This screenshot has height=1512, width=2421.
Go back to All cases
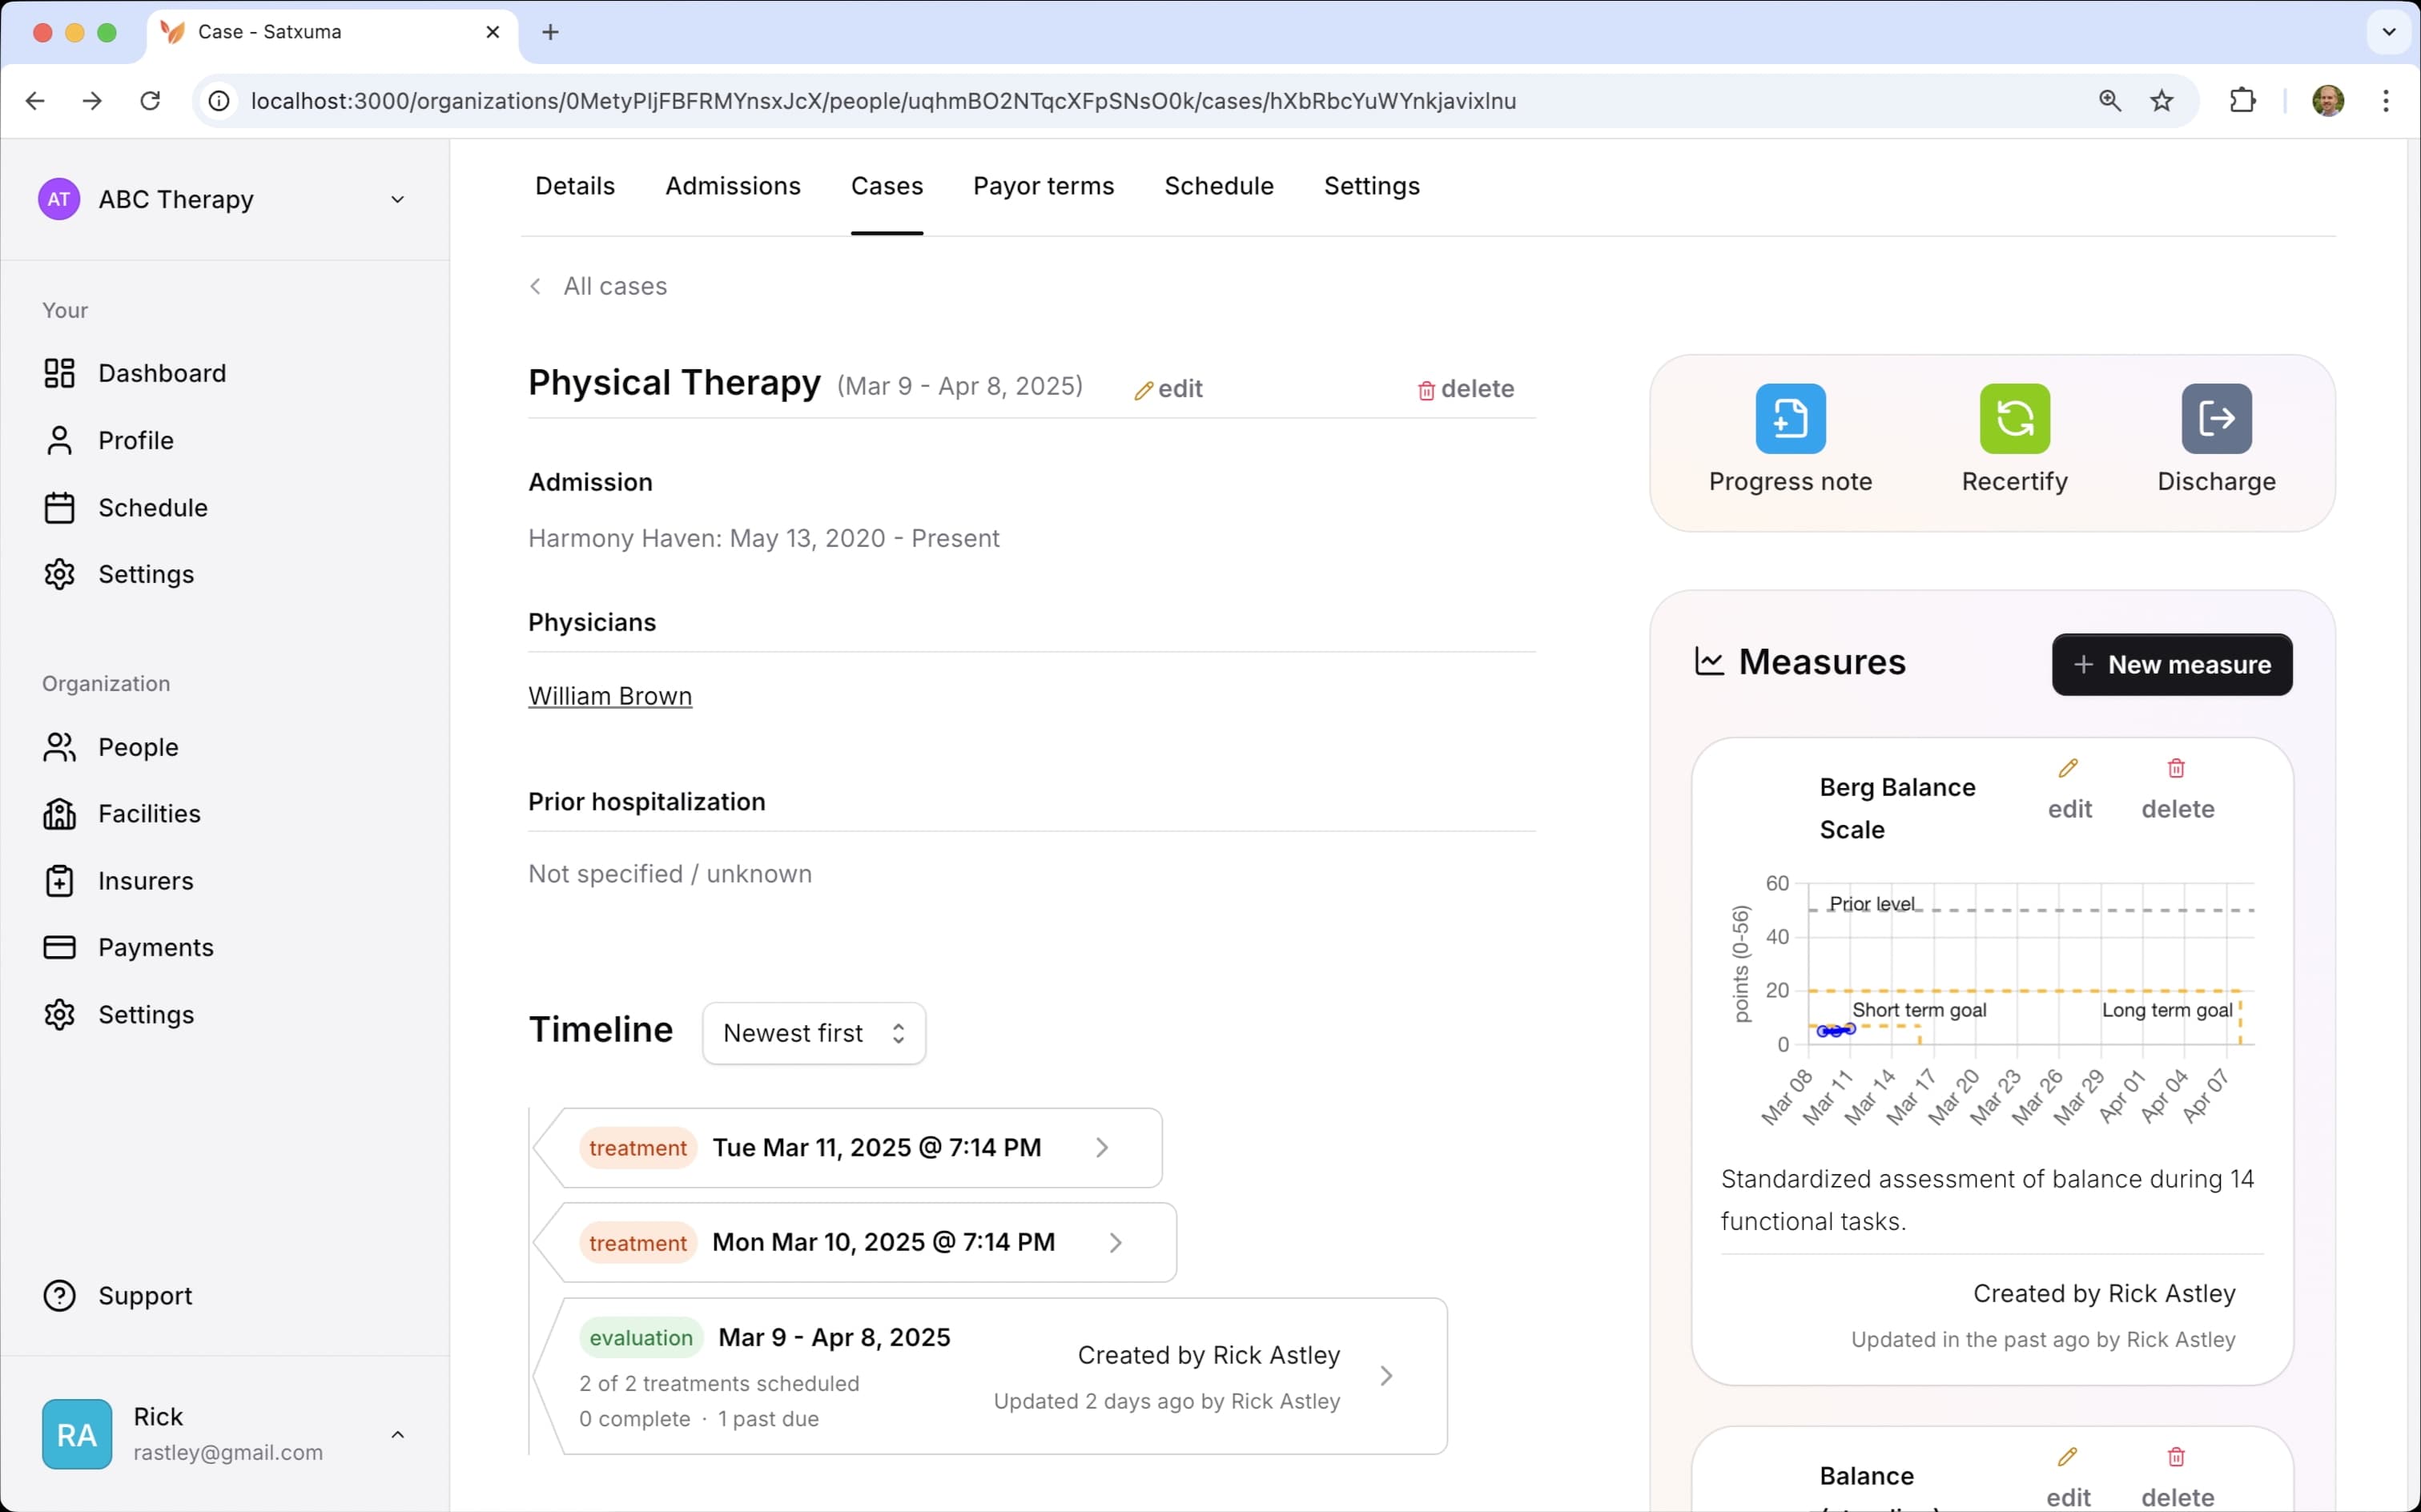598,286
